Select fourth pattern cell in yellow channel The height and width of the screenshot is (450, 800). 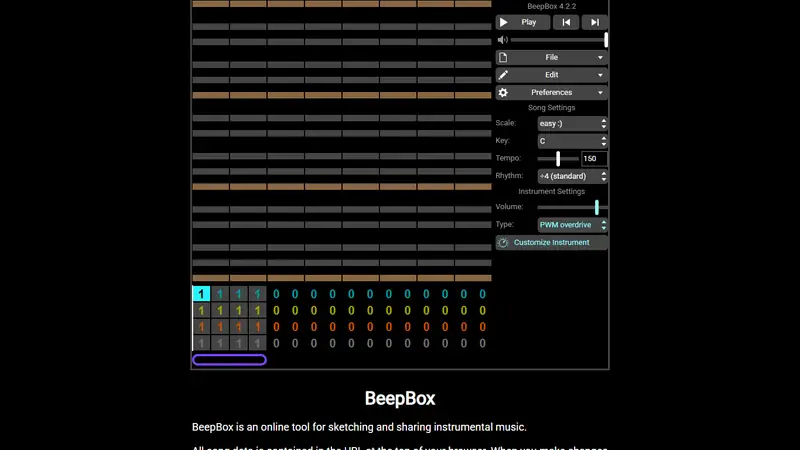click(x=257, y=310)
